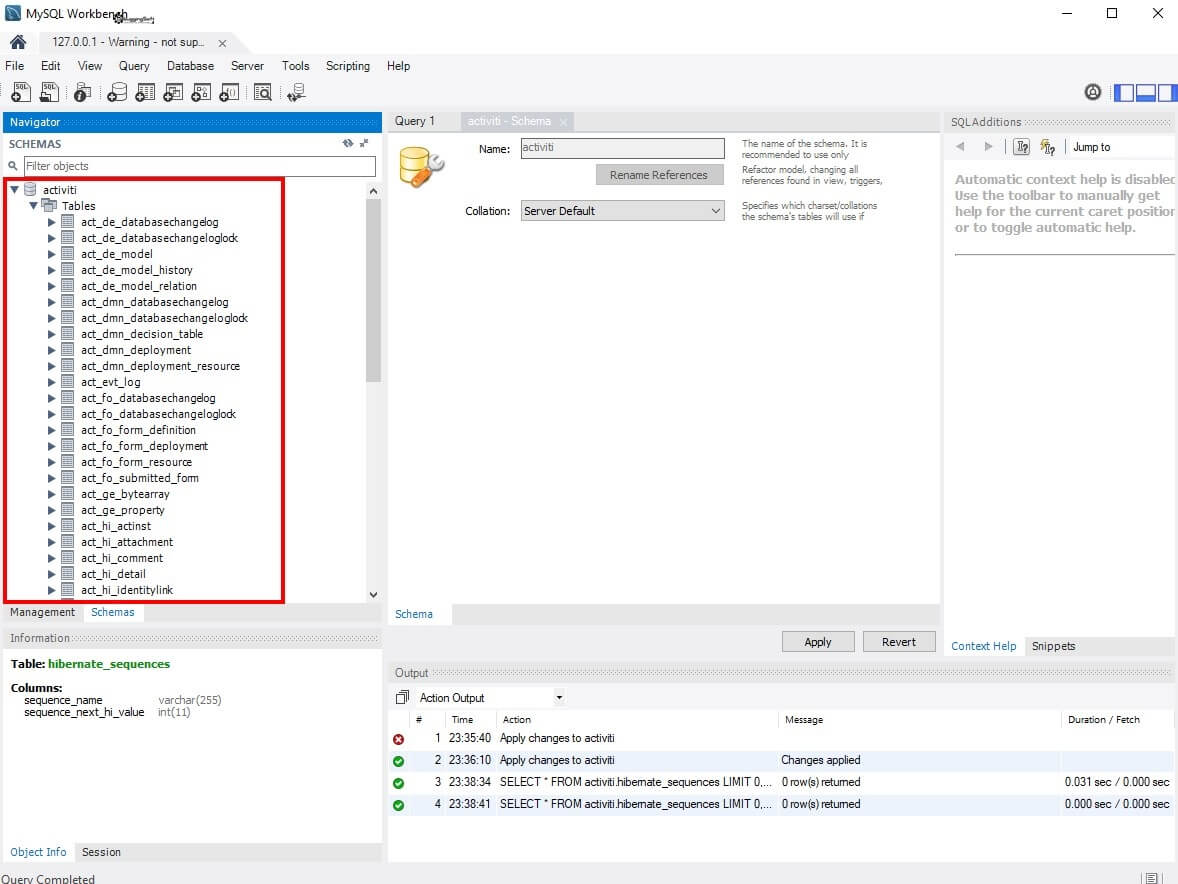Viewport: 1178px width, 884px height.
Task: Open the Jump to dropdown
Action: coord(1091,147)
